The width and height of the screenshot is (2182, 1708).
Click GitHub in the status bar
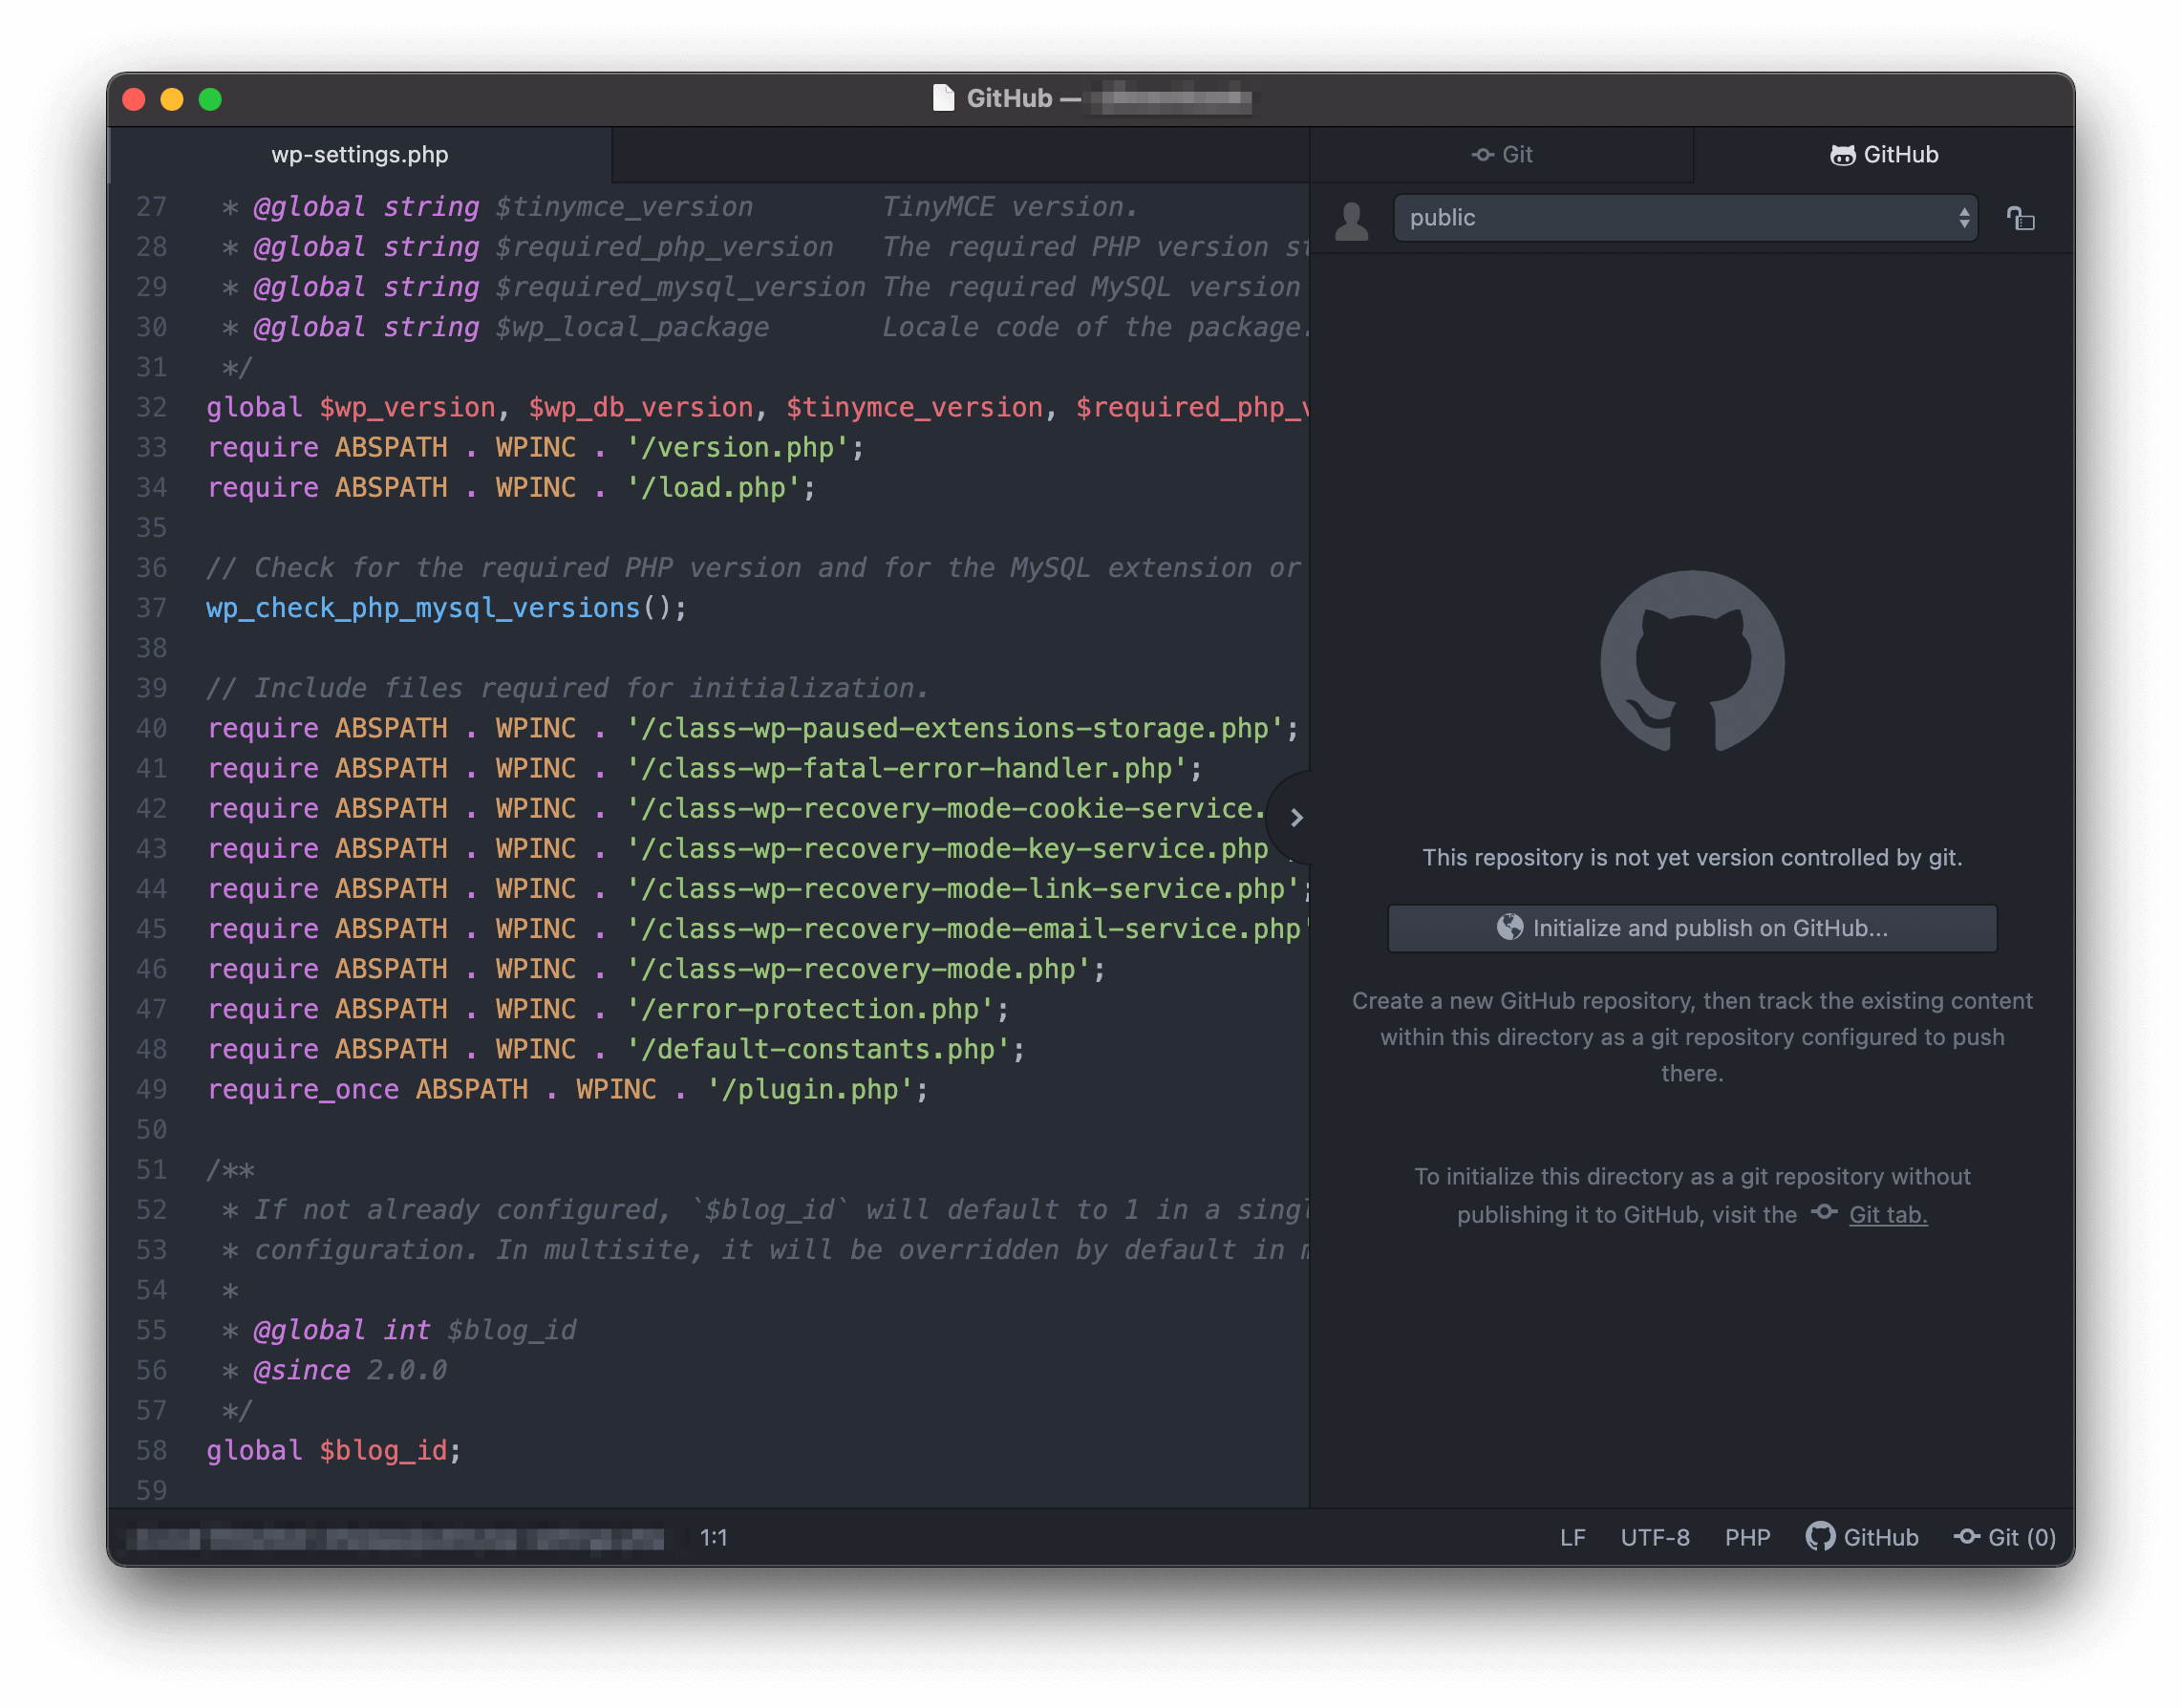(1862, 1537)
